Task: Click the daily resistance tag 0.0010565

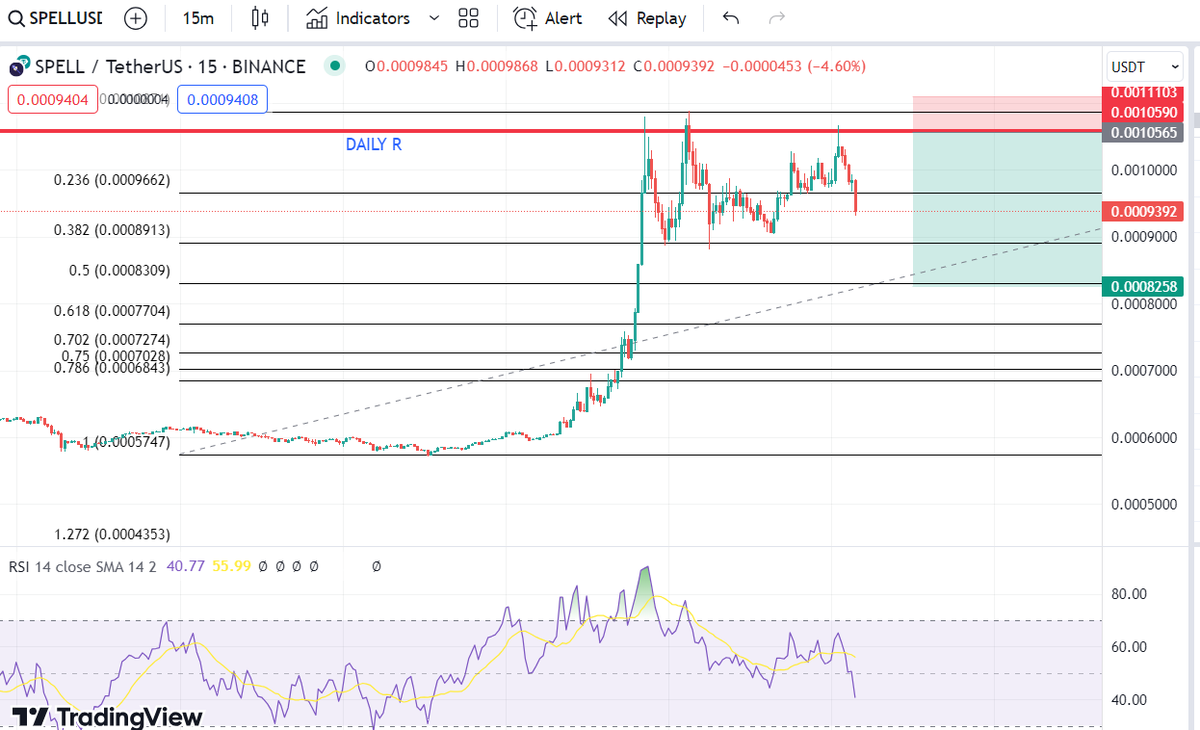Action: [x=1142, y=132]
